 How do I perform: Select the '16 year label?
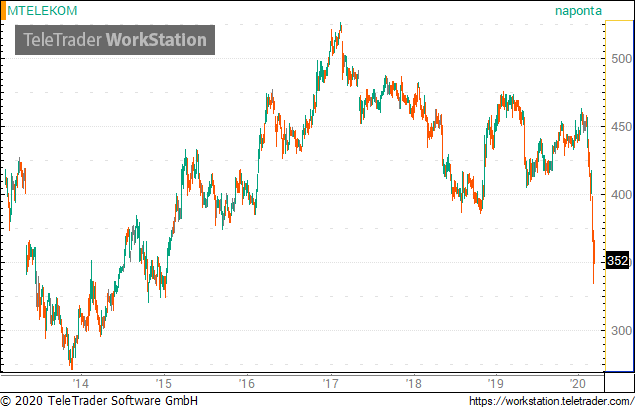[x=247, y=383]
